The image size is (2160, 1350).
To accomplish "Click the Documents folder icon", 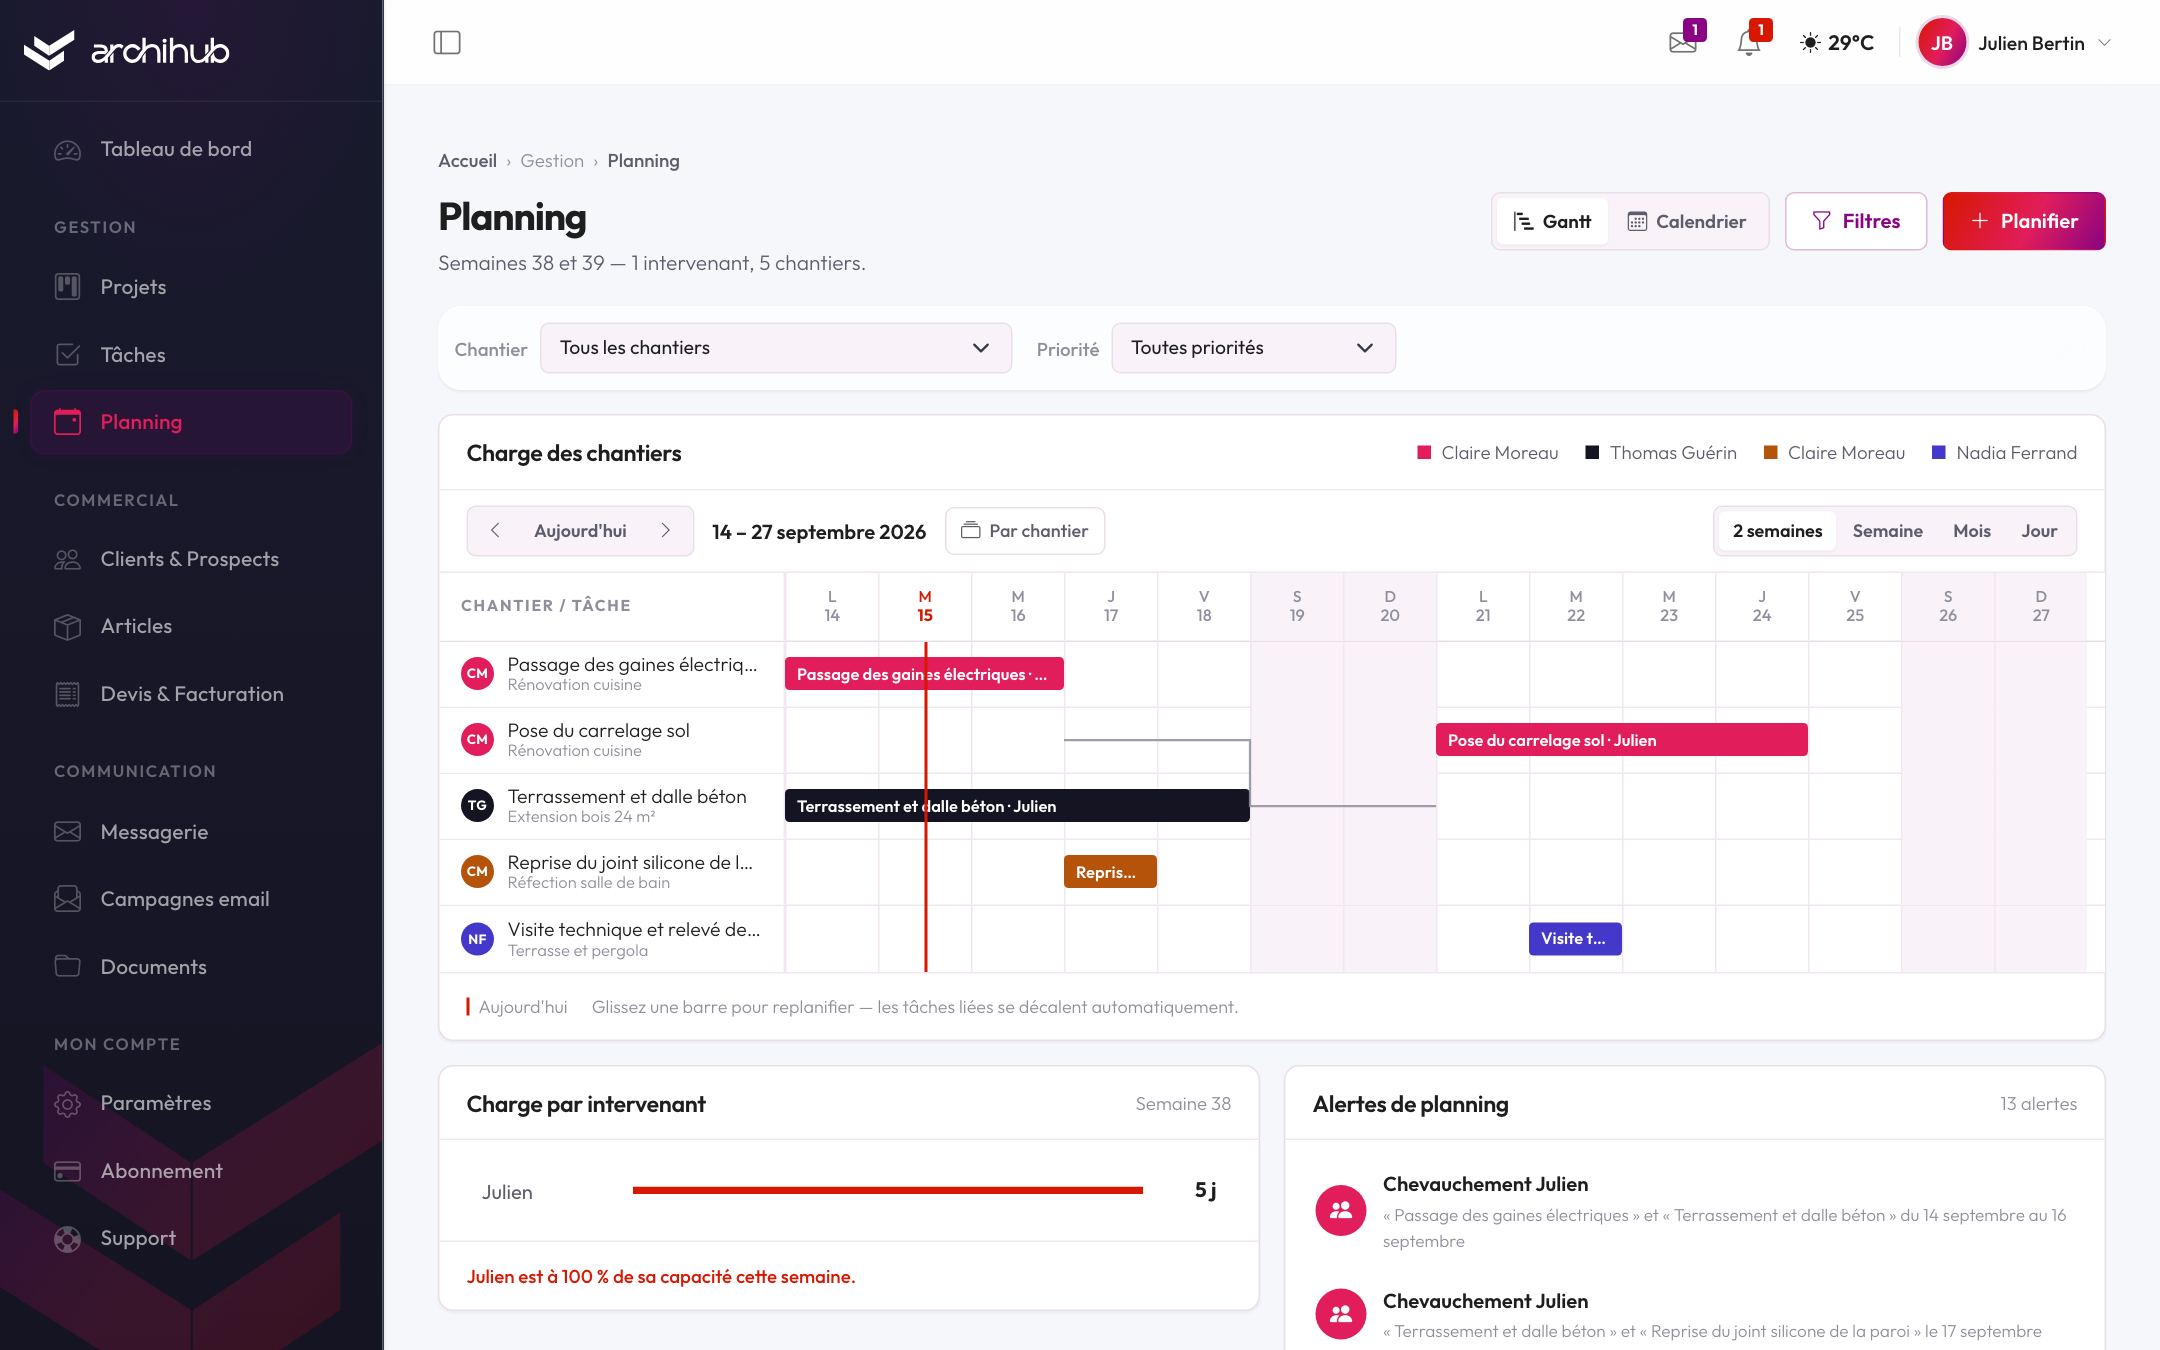I will pyautogui.click(x=67, y=967).
